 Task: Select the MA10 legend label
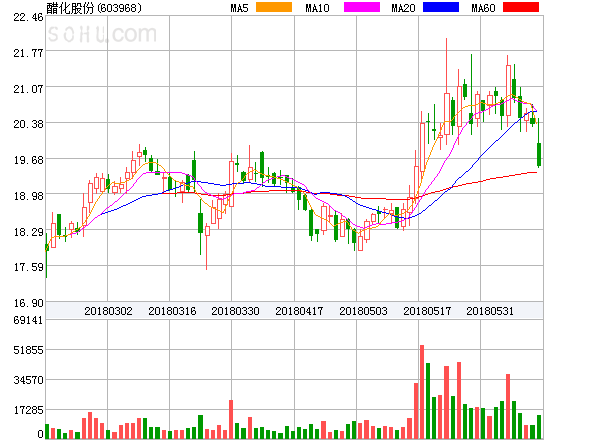click(x=317, y=8)
